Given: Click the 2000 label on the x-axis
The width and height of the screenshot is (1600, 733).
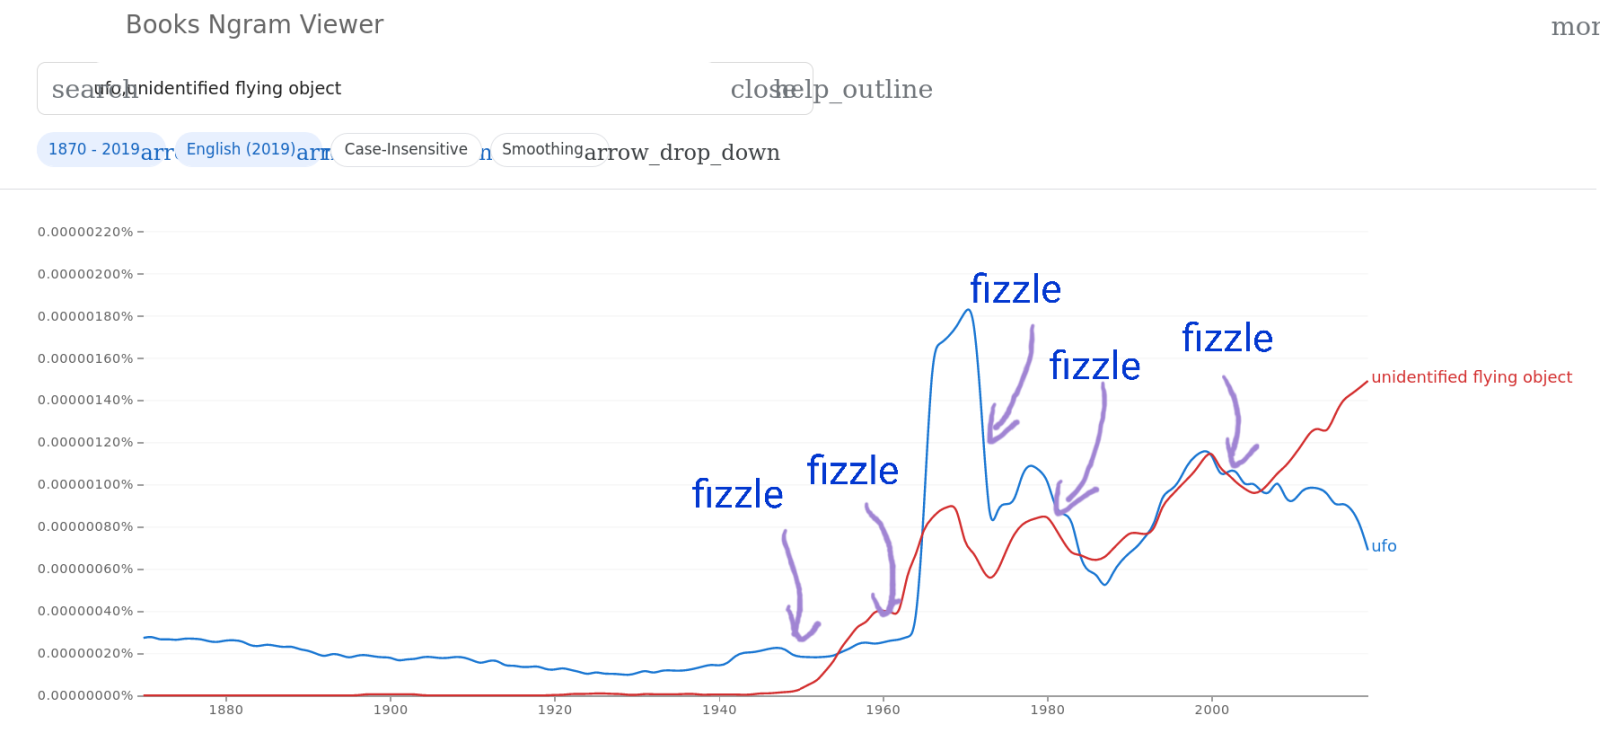Looking at the screenshot, I should click(x=1212, y=710).
